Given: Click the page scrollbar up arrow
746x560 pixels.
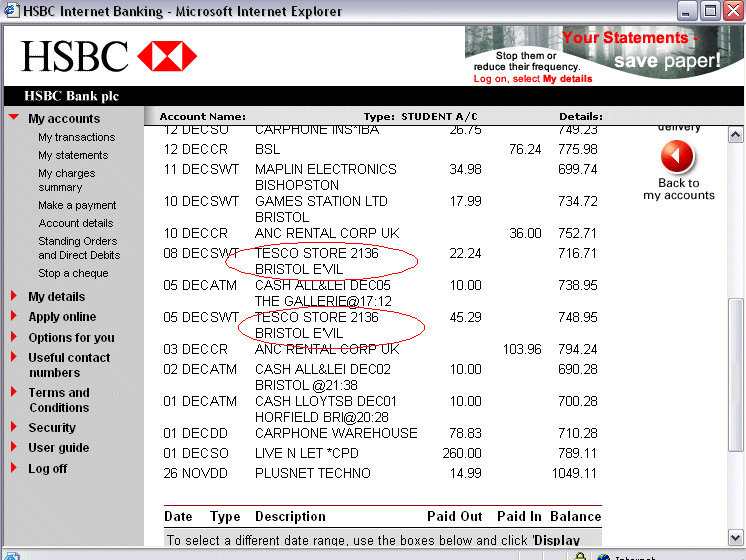Looking at the screenshot, I should (x=735, y=135).
